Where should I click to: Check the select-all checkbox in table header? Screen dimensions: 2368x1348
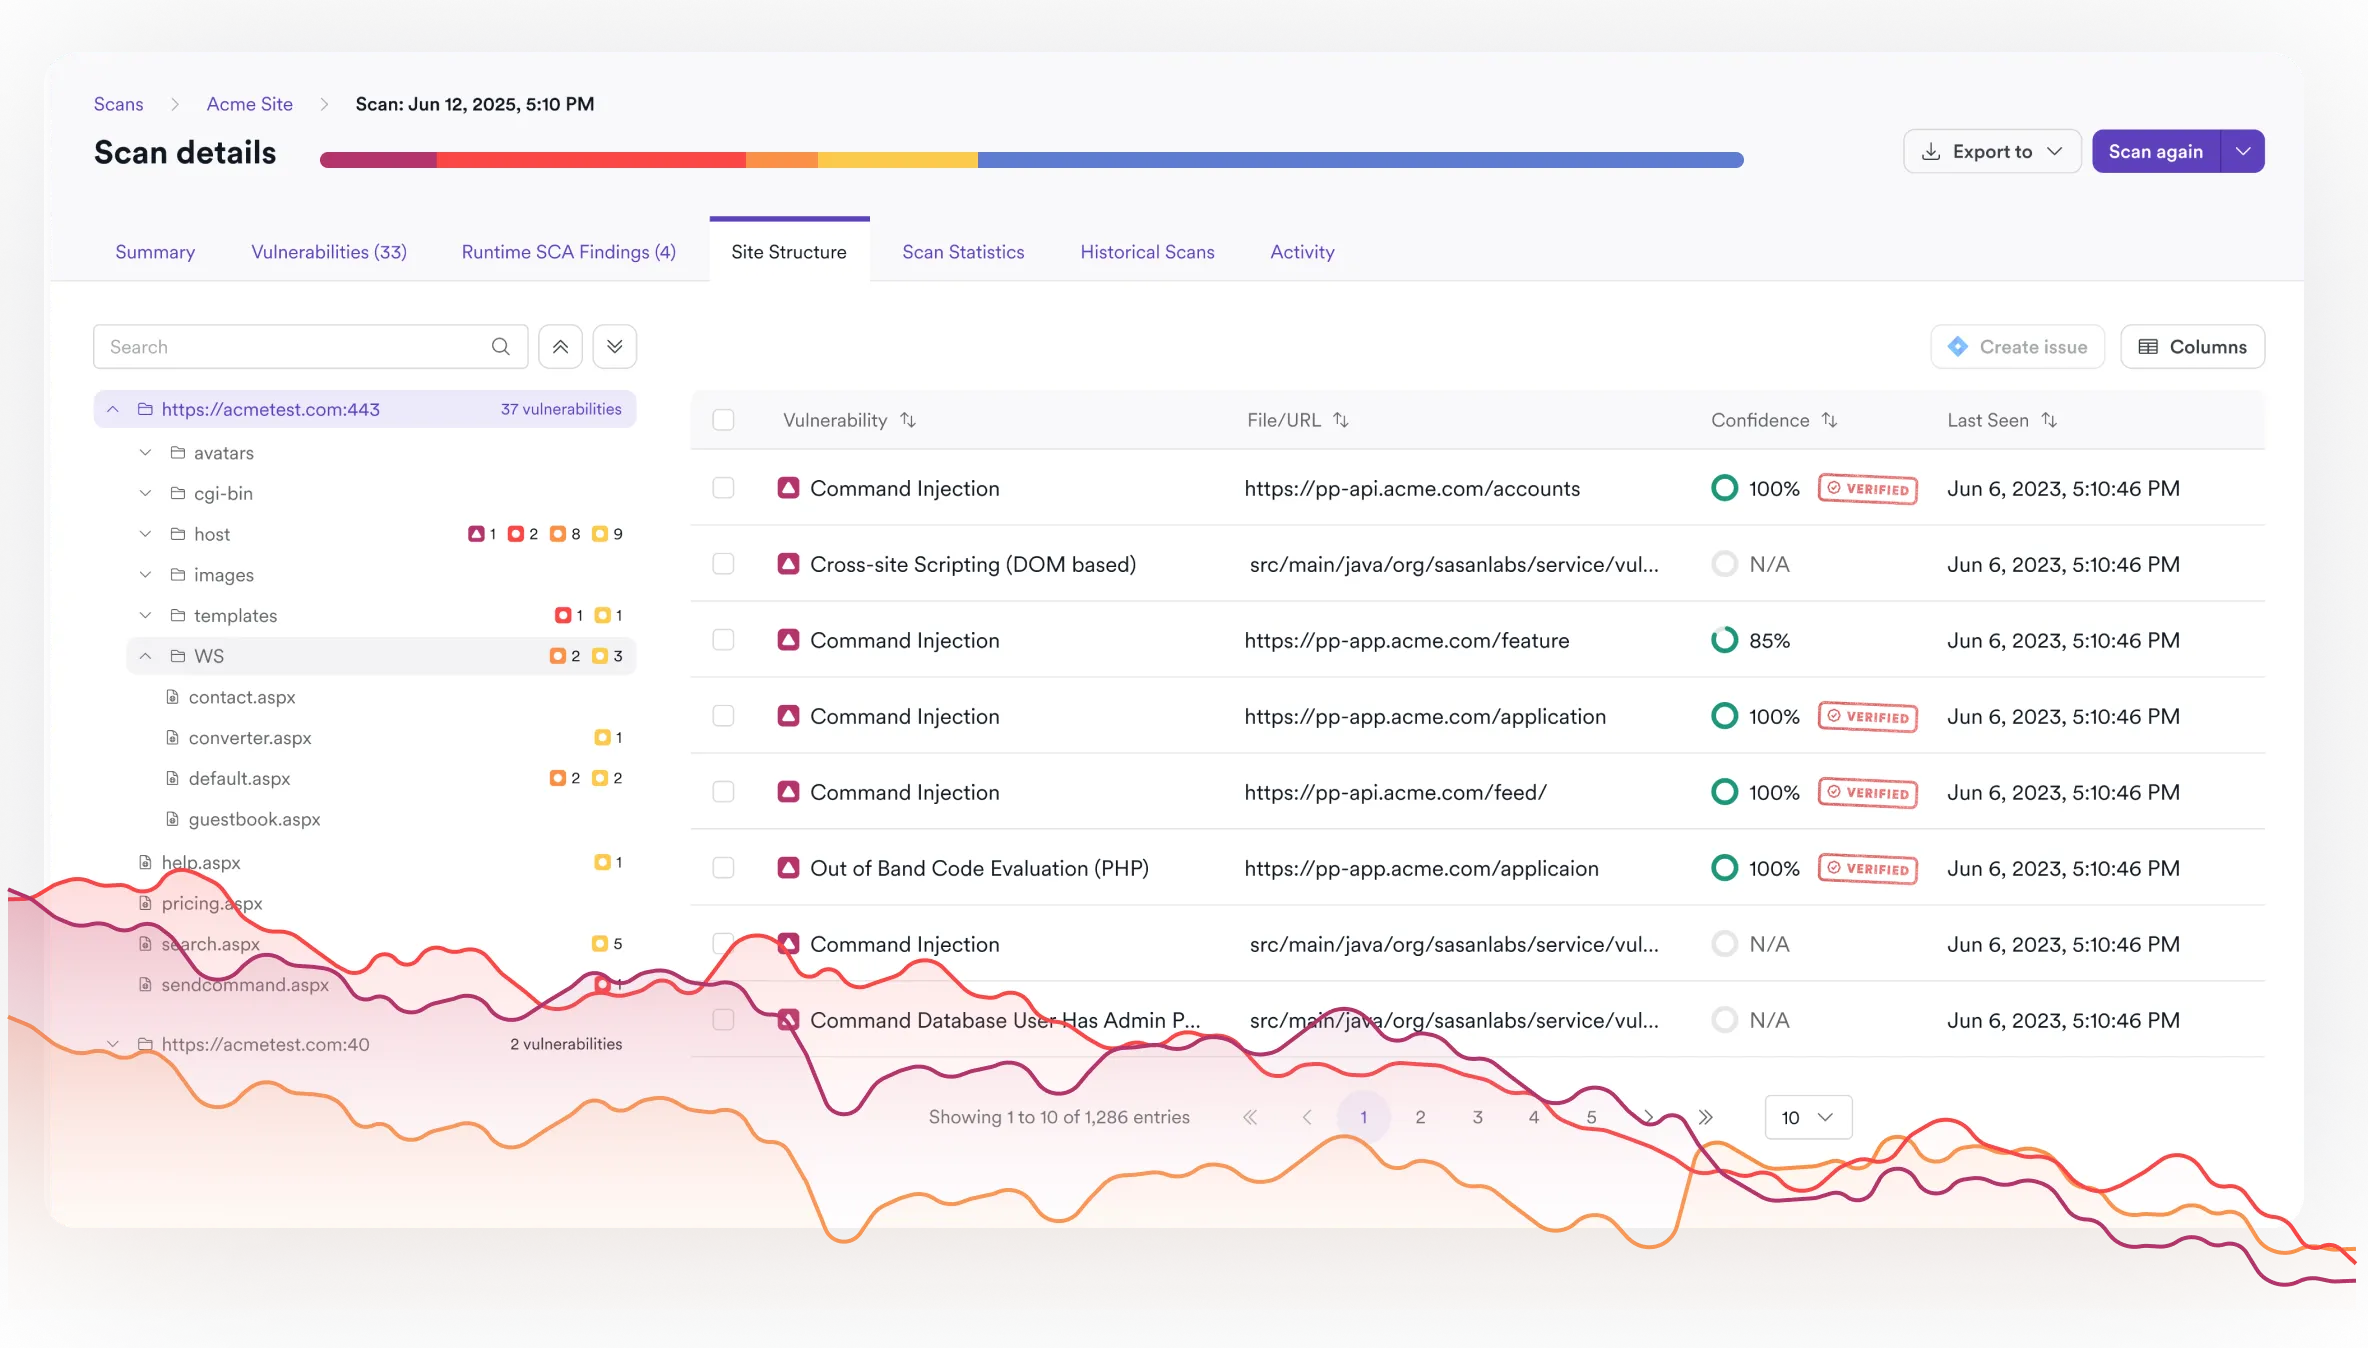[723, 420]
